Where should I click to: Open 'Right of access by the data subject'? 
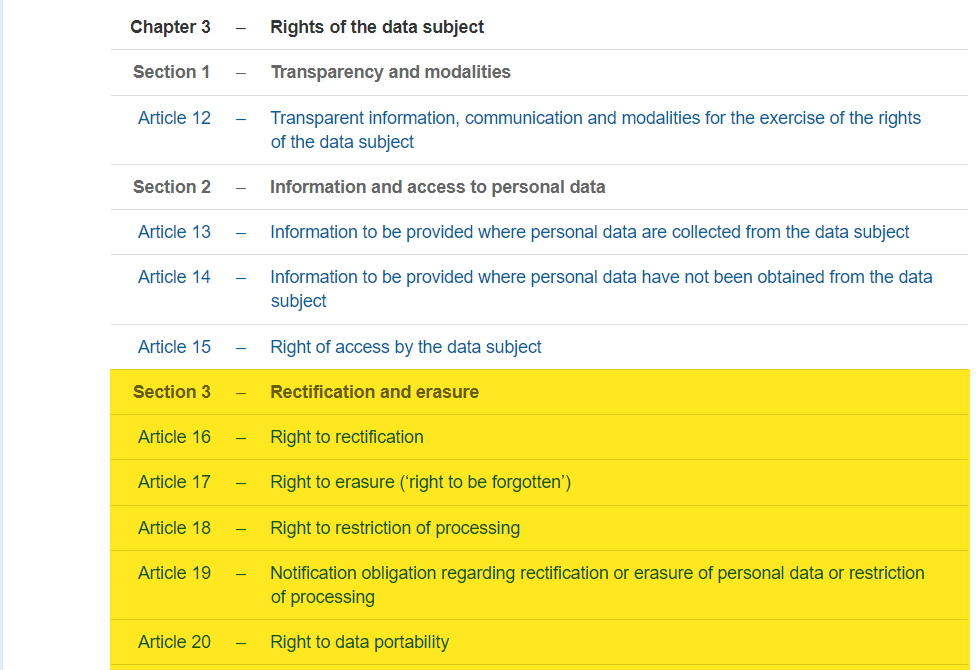(x=405, y=347)
